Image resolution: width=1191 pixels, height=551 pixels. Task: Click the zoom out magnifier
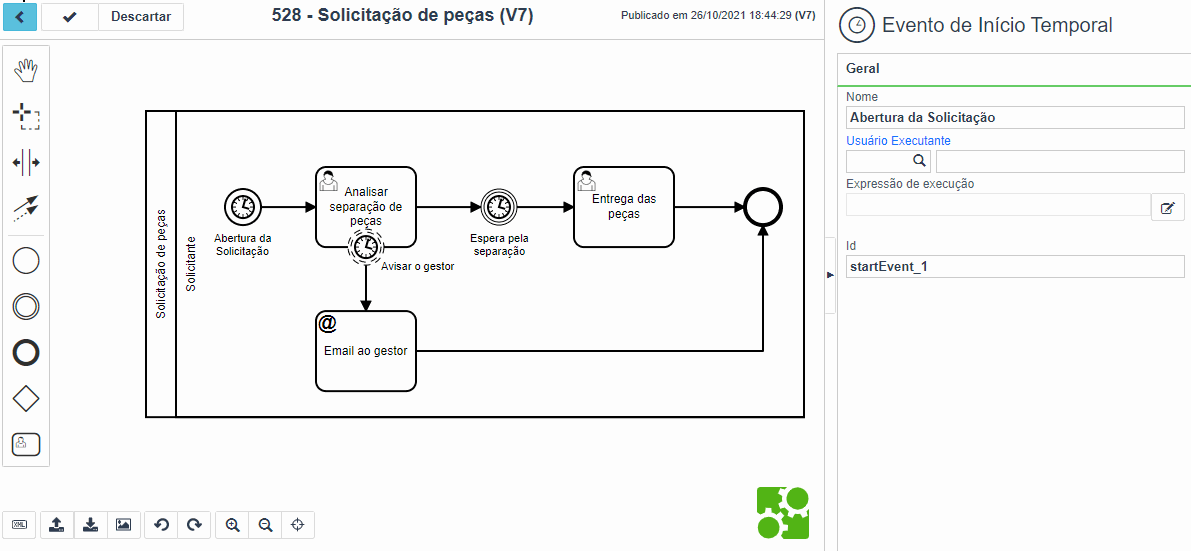point(265,524)
